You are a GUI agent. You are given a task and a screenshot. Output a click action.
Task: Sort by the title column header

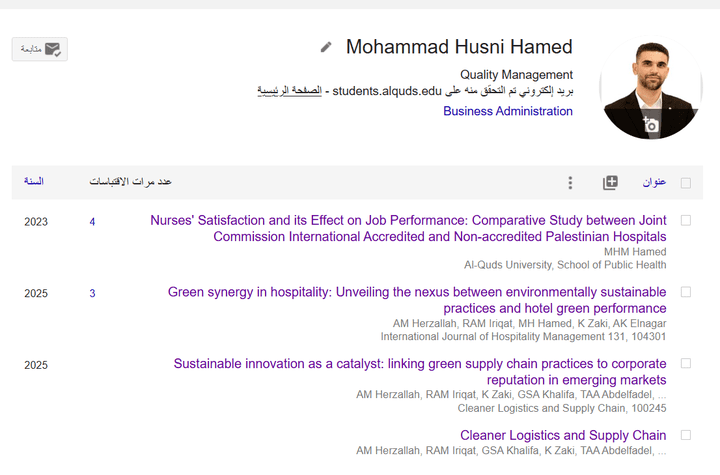point(654,182)
